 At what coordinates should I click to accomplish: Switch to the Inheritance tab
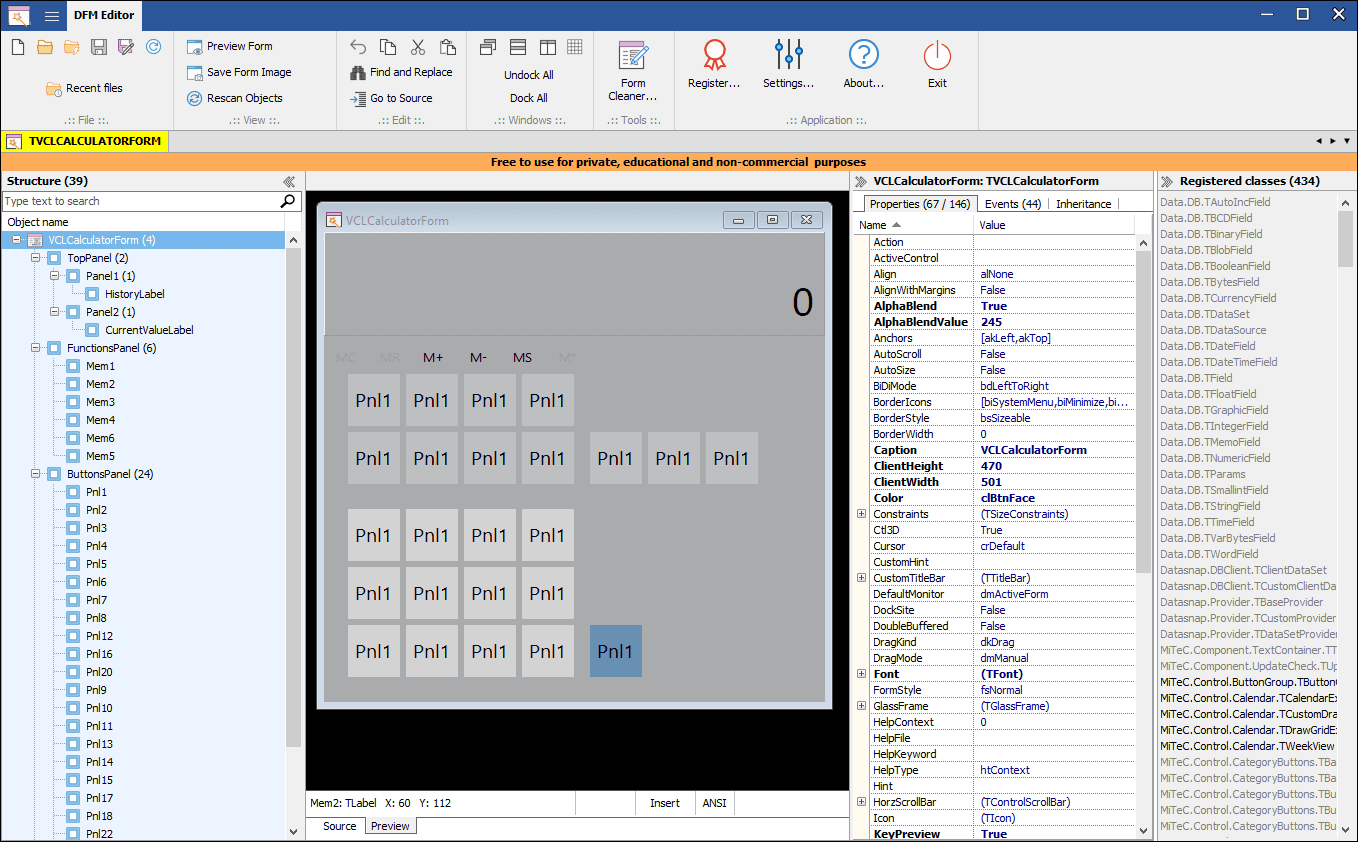pyautogui.click(x=1083, y=204)
